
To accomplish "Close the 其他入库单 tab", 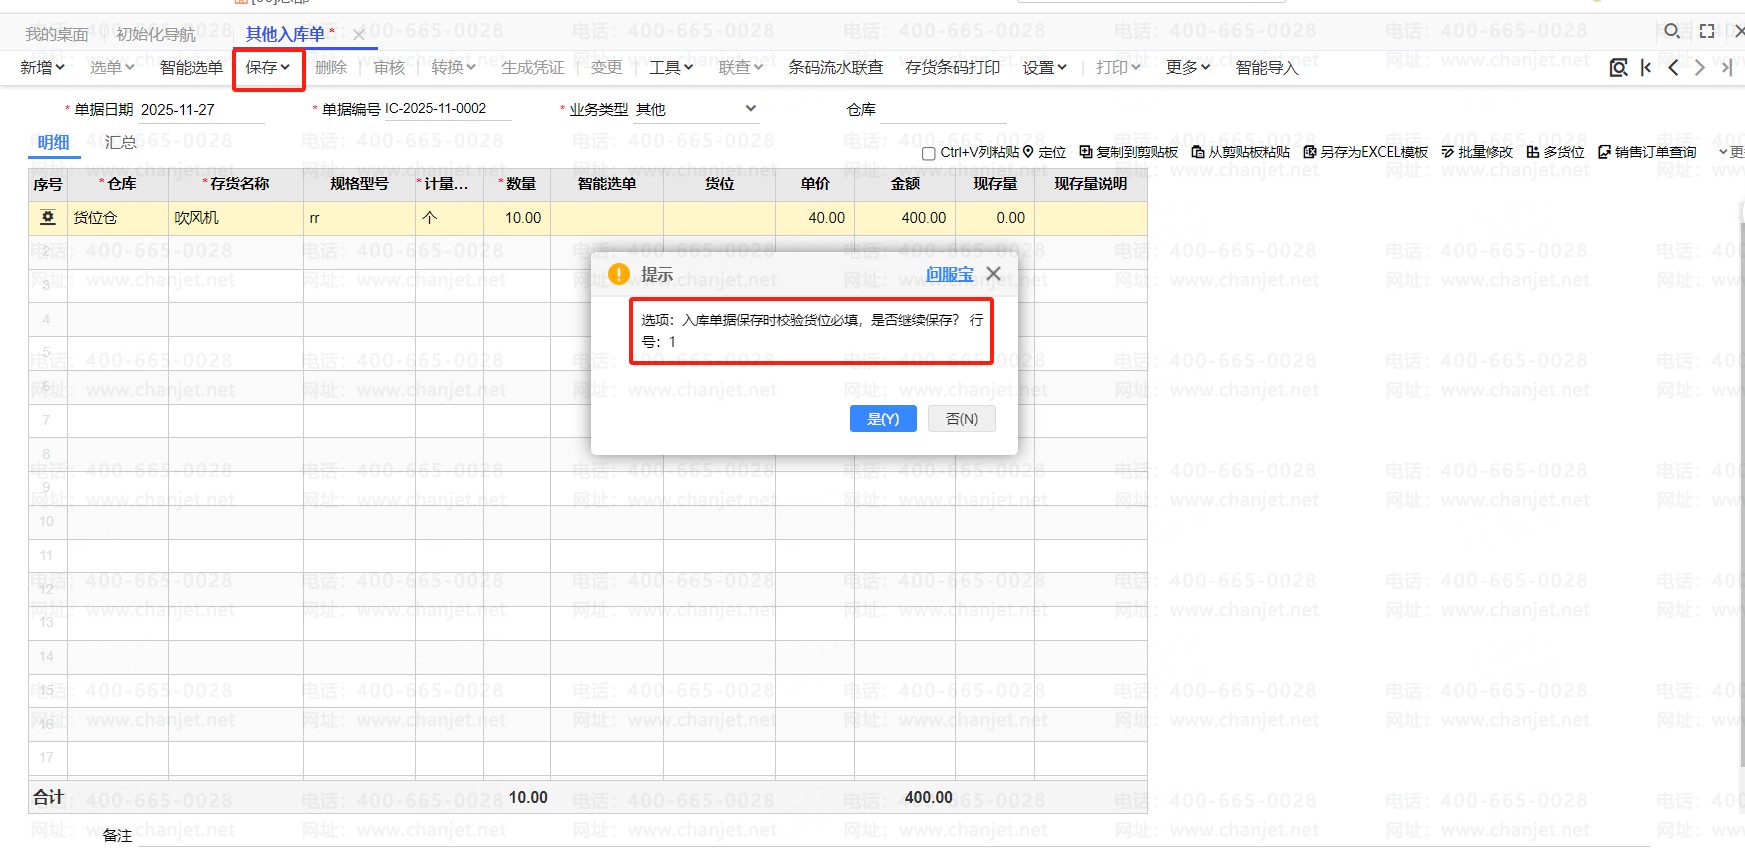I will coord(359,34).
